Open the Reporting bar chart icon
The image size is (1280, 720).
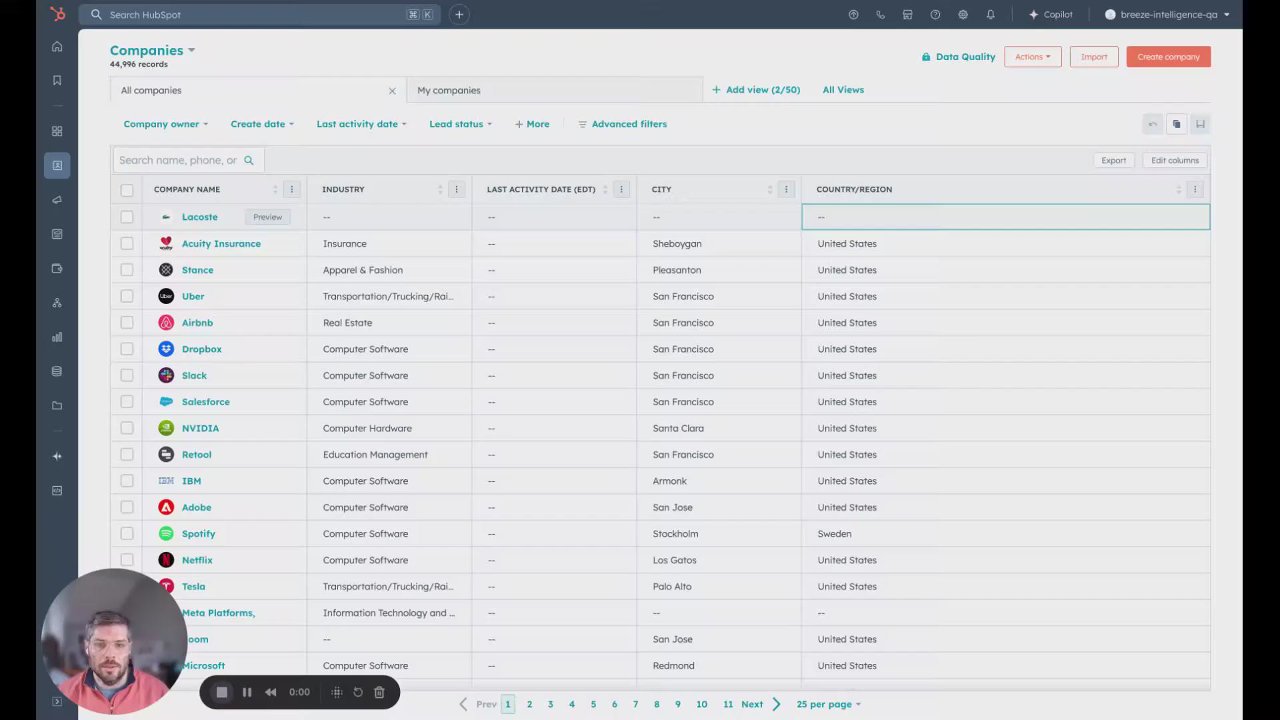pyautogui.click(x=57, y=337)
